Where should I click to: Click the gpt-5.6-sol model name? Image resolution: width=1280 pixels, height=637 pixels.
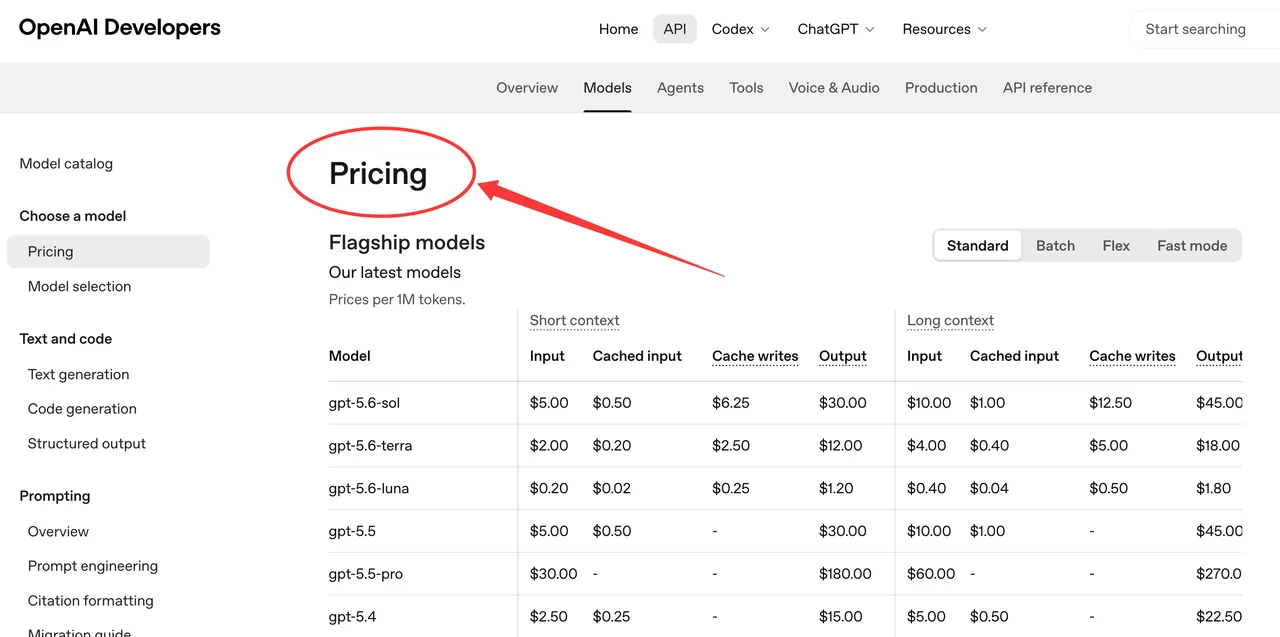pos(365,403)
